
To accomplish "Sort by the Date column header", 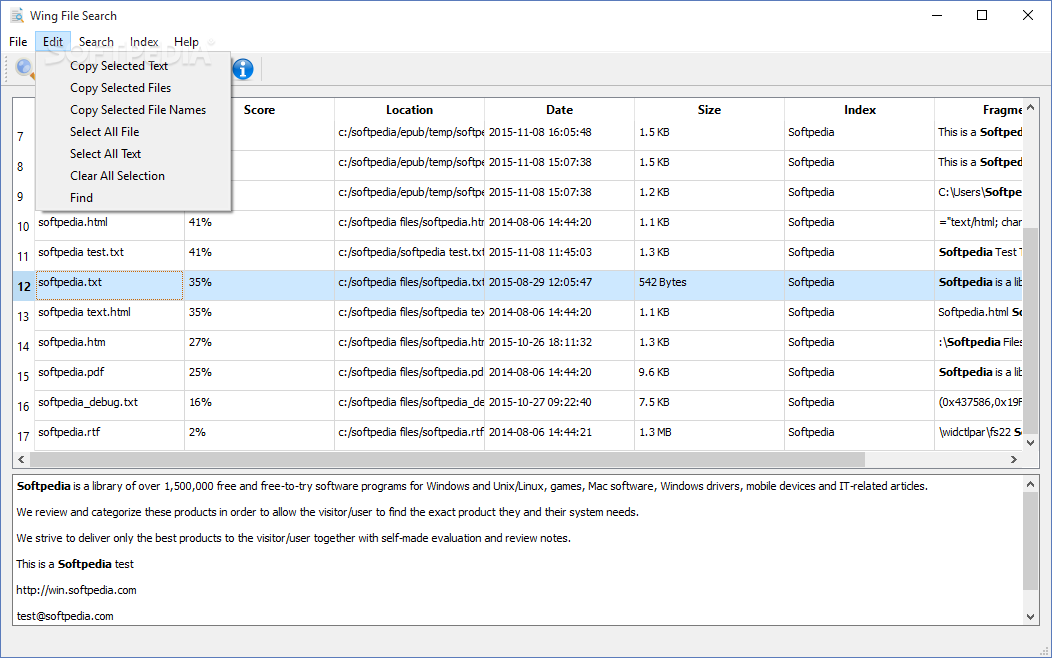I will click(x=560, y=110).
